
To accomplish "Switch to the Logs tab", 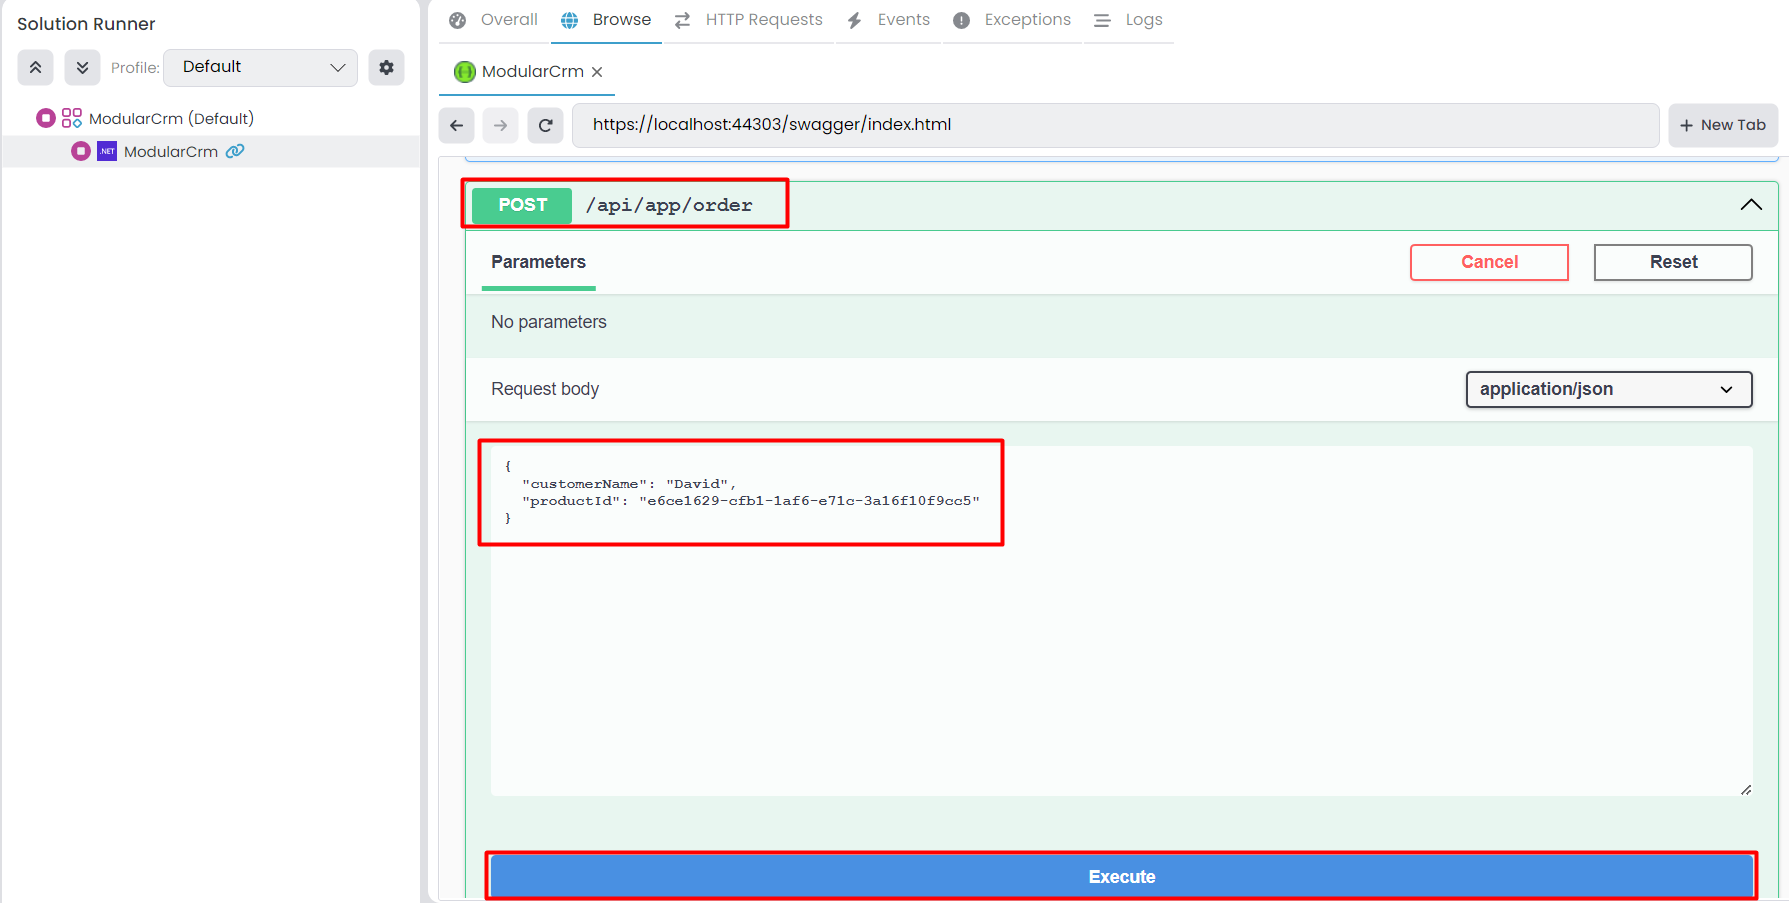I will click(x=1129, y=20).
